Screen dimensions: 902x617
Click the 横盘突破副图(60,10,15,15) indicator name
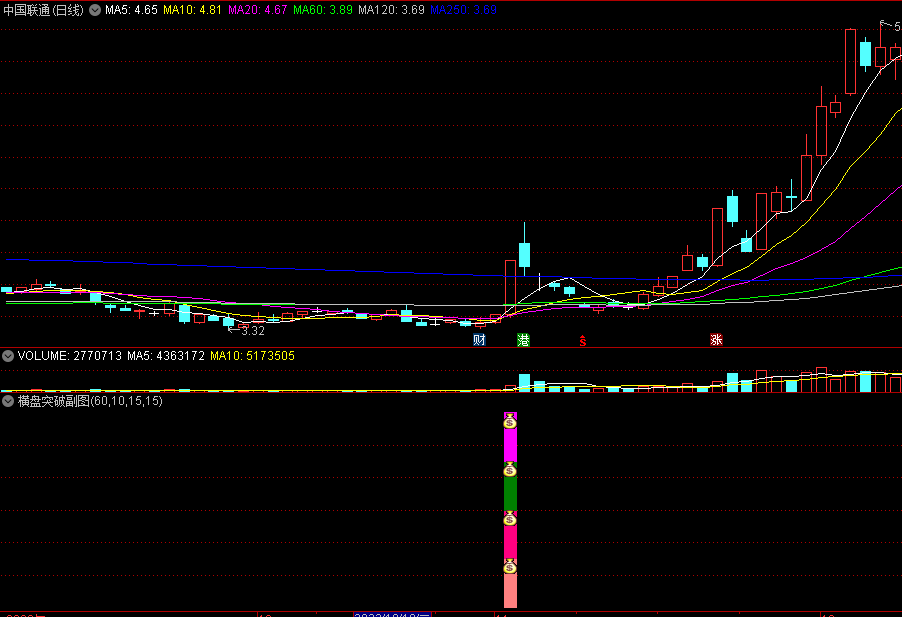tap(90, 401)
